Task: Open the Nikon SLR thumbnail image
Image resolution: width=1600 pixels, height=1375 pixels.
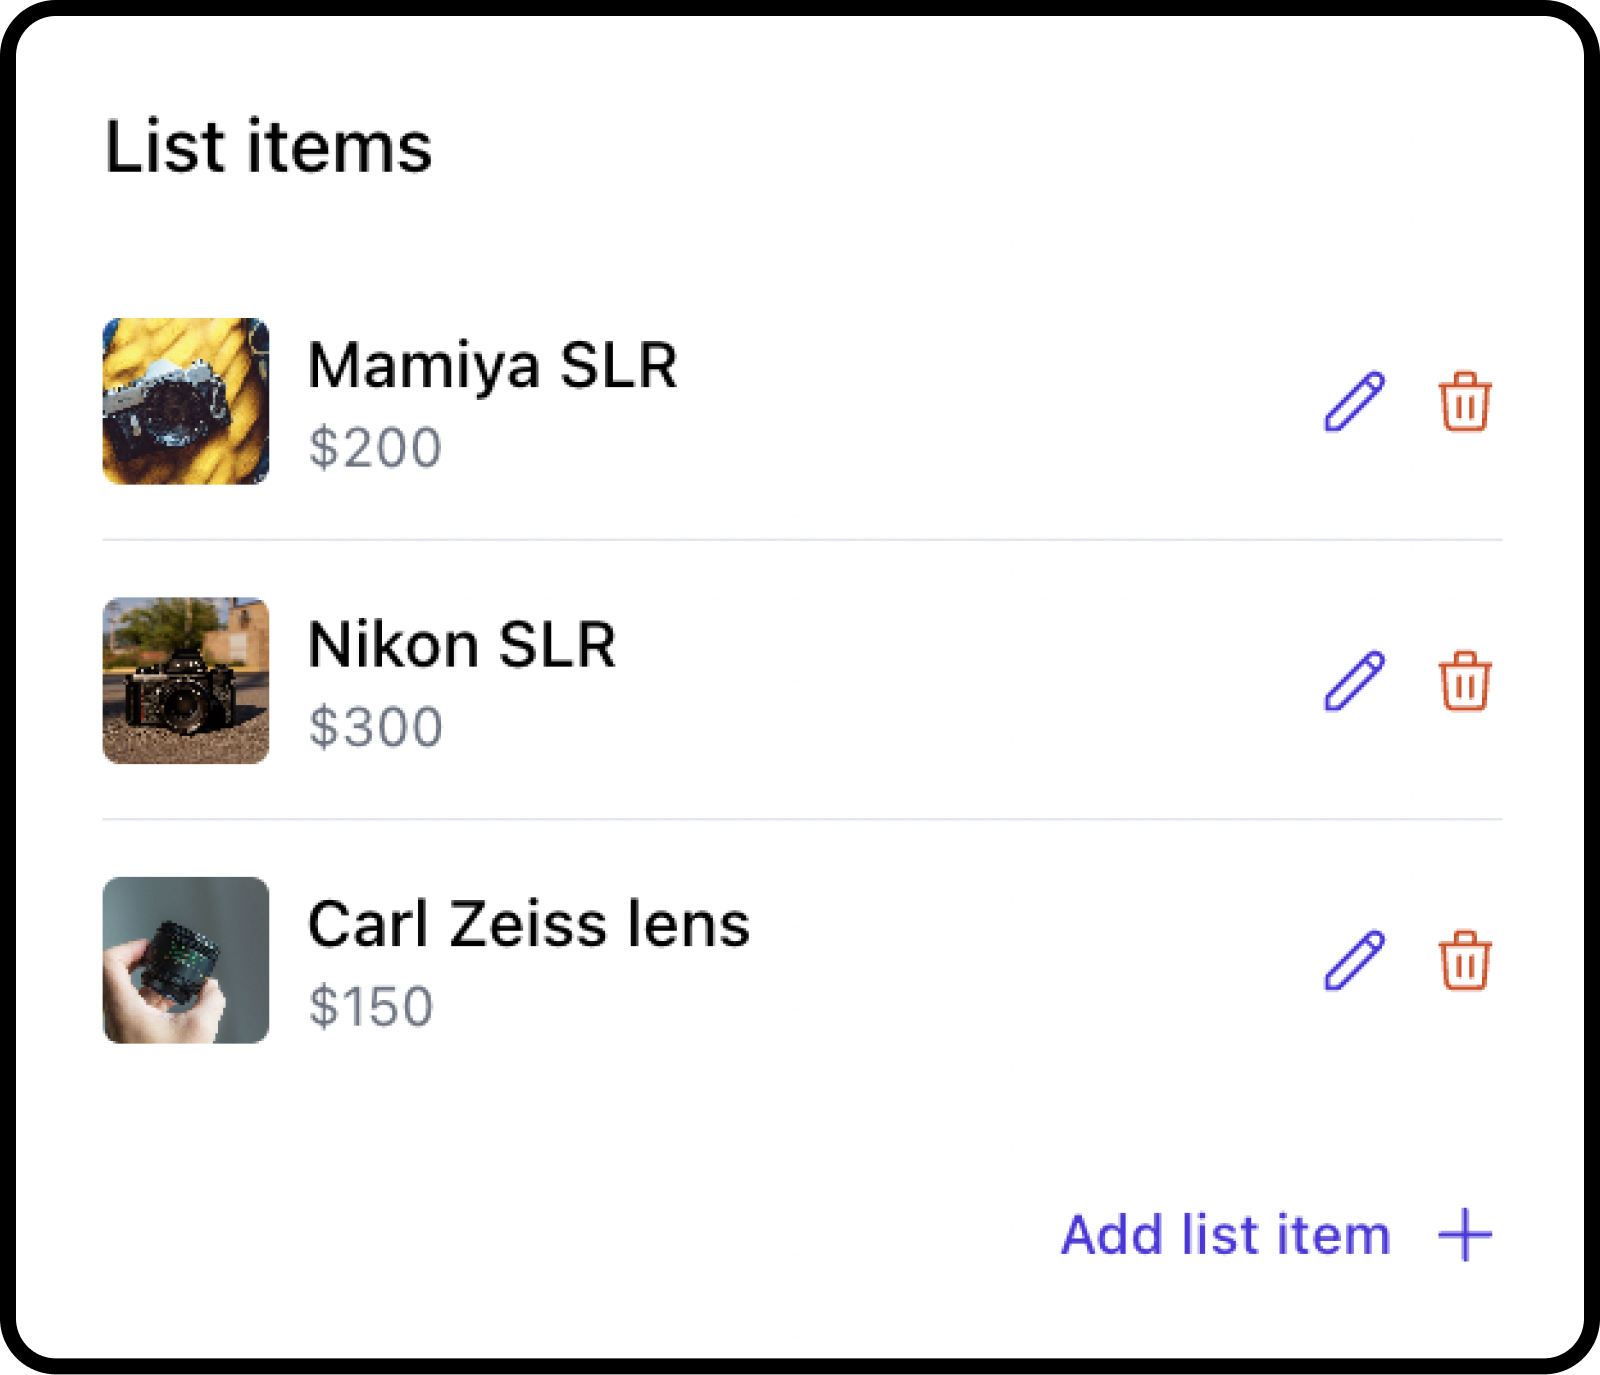Action: tap(186, 681)
